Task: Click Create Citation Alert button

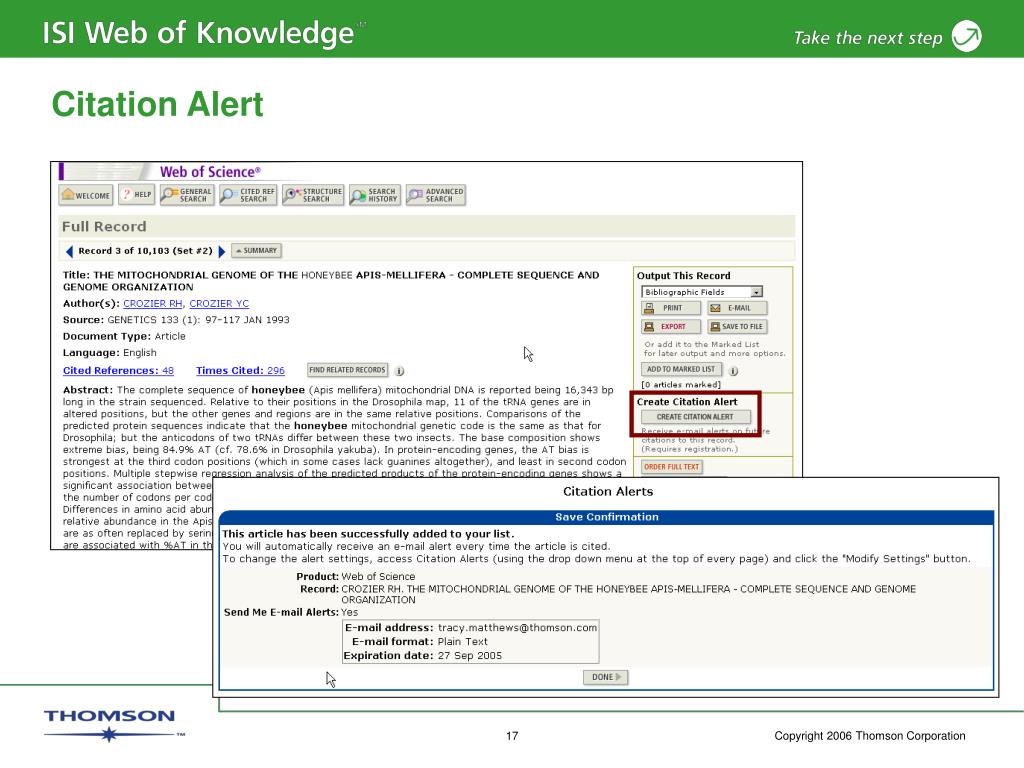Action: click(x=696, y=417)
